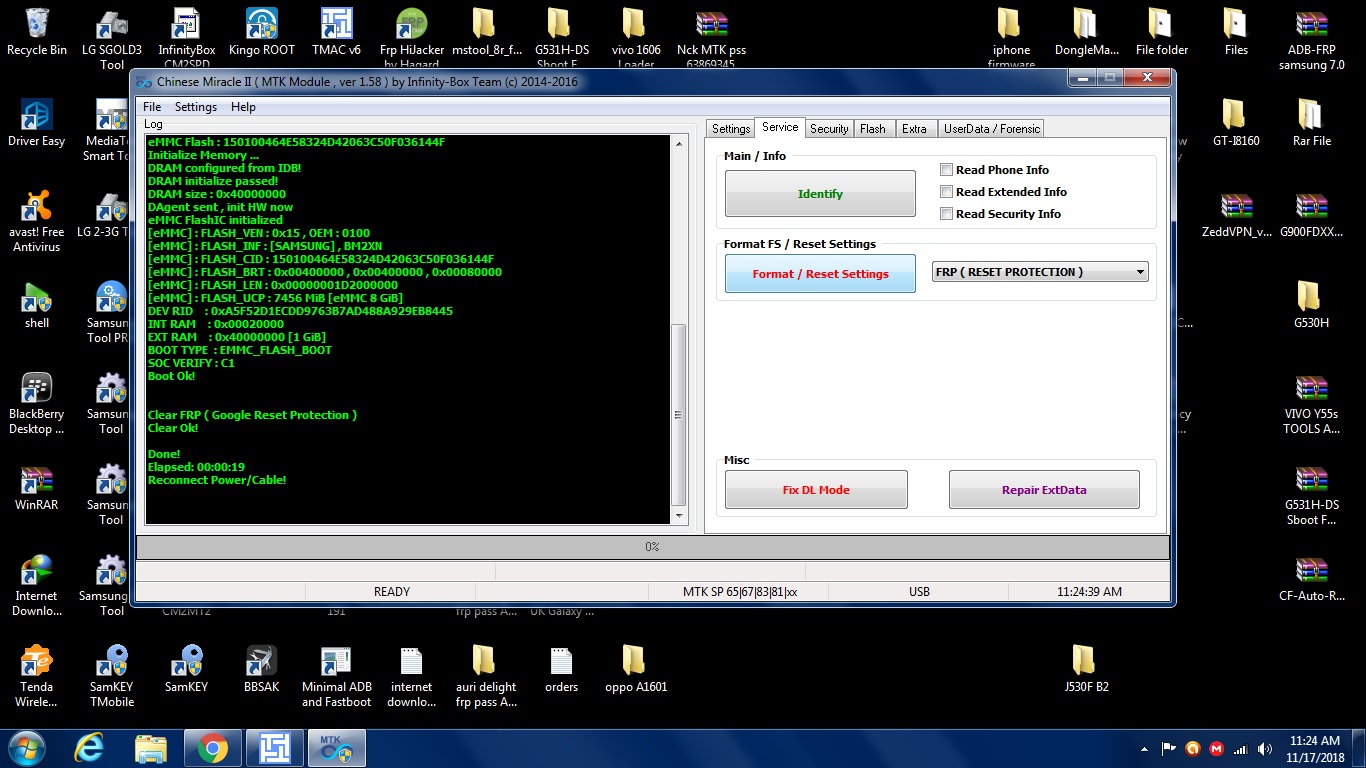Open the J530F B2 folder

pyautogui.click(x=1086, y=668)
